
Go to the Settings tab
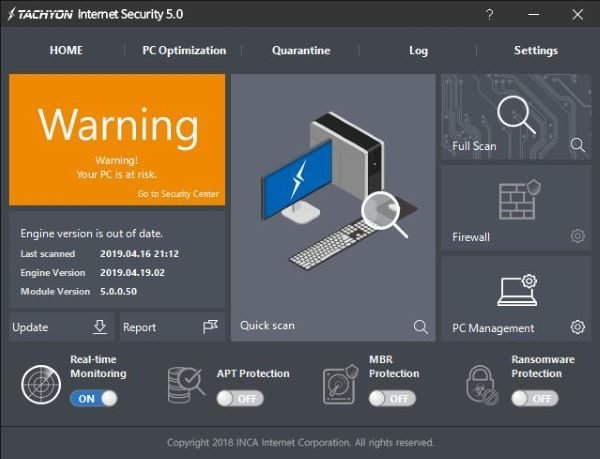point(536,50)
